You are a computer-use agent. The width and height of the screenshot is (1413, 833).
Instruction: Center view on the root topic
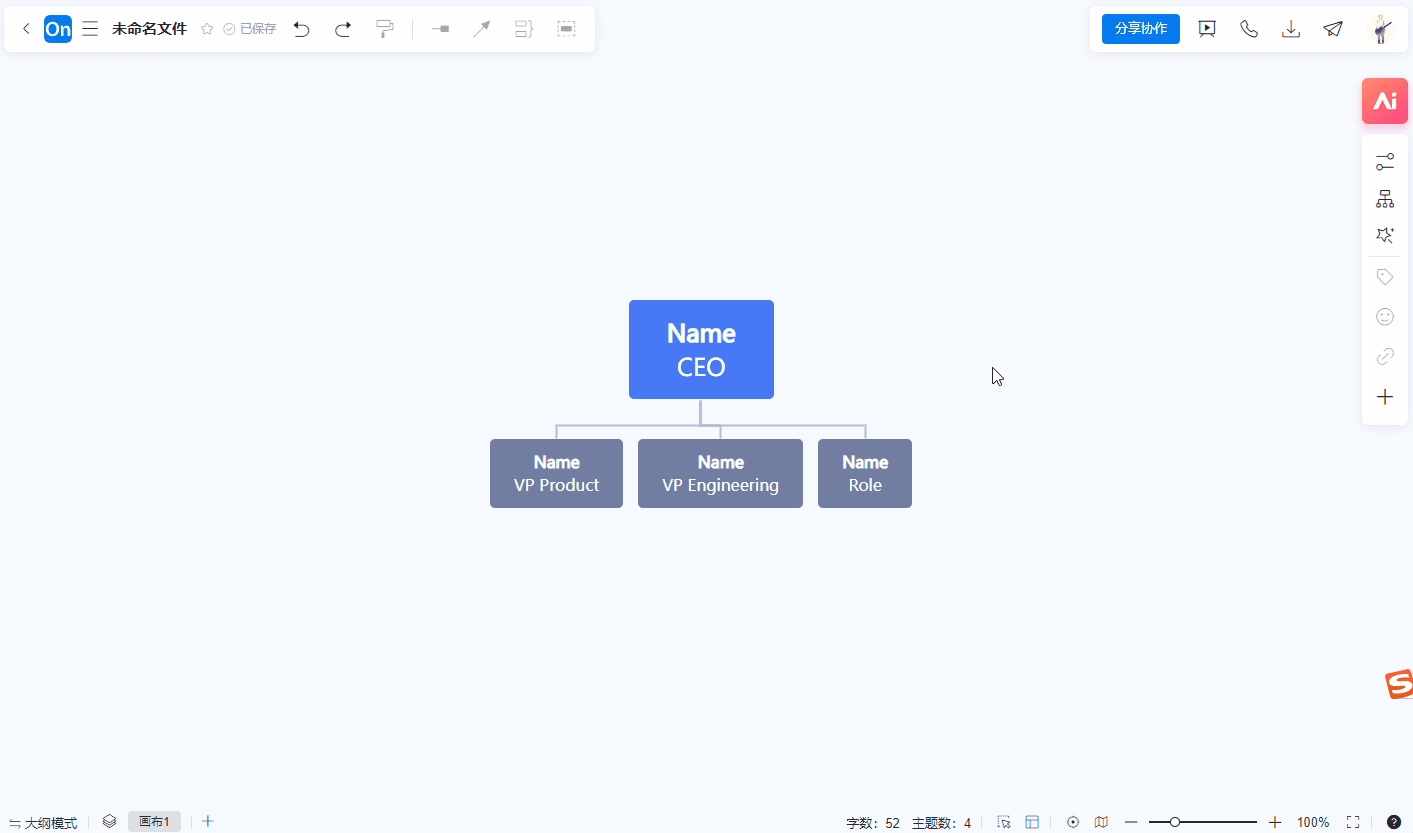pyautogui.click(x=1073, y=822)
